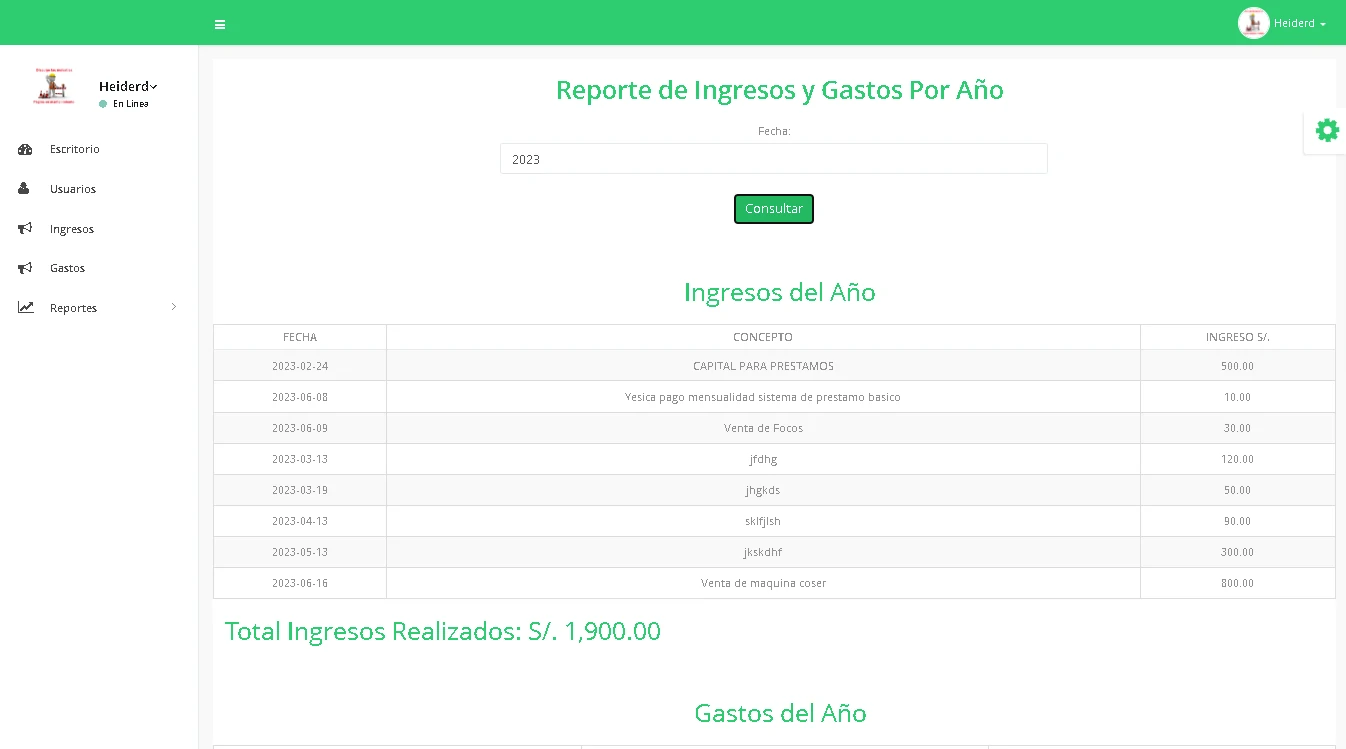Click the green status dot next to En Linea
The height and width of the screenshot is (749, 1346).
(x=104, y=103)
